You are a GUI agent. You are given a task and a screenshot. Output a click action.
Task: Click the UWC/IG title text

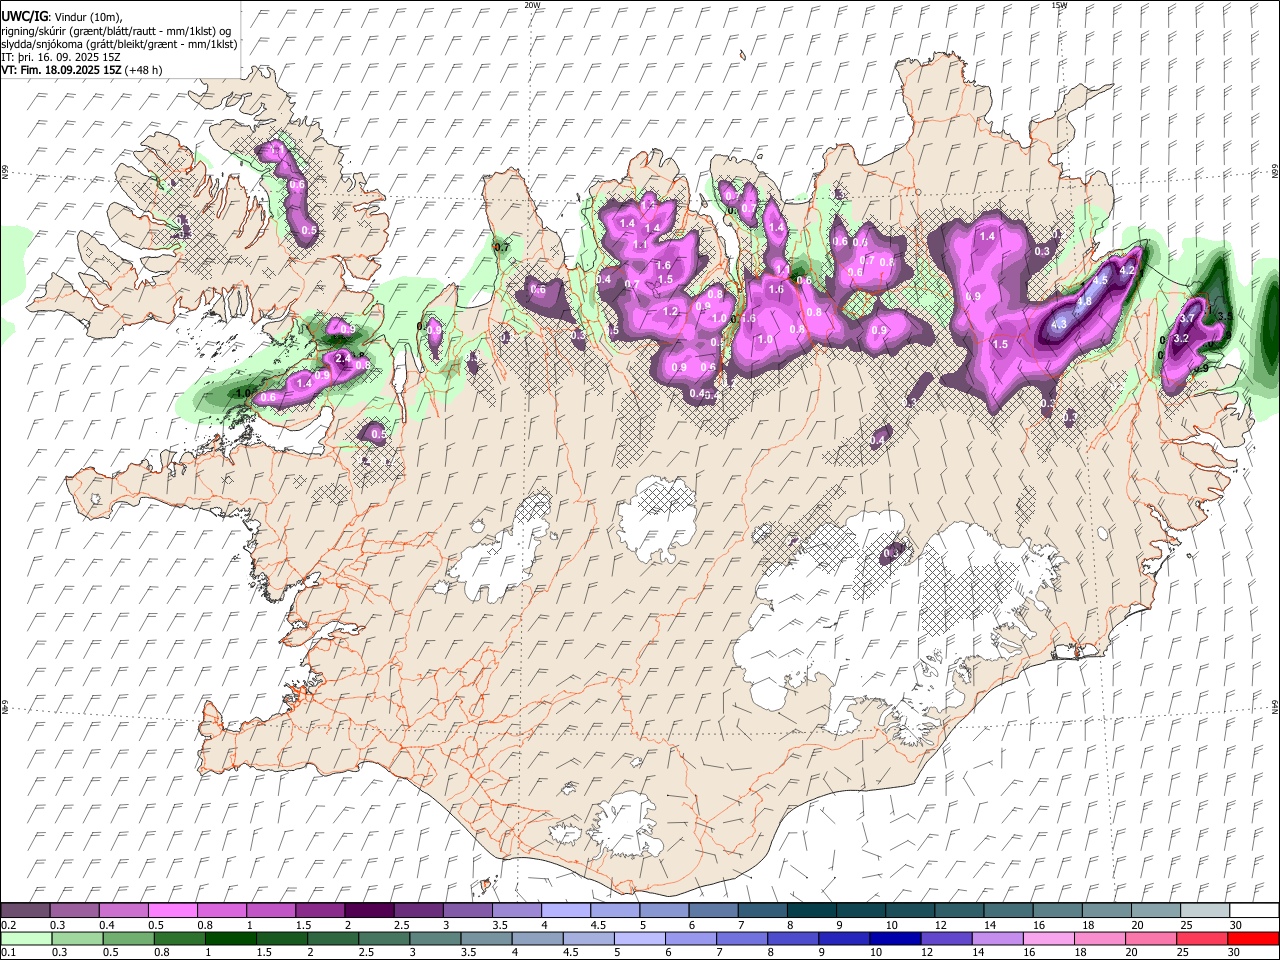(x=24, y=16)
